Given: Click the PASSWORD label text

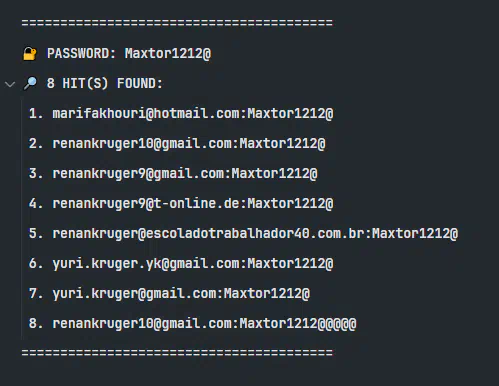Looking at the screenshot, I should 81,53.
